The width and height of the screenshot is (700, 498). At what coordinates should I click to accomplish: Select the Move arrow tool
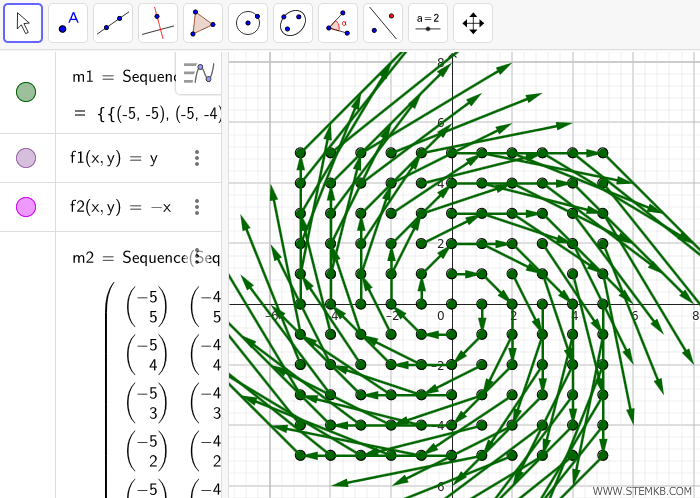[23, 23]
